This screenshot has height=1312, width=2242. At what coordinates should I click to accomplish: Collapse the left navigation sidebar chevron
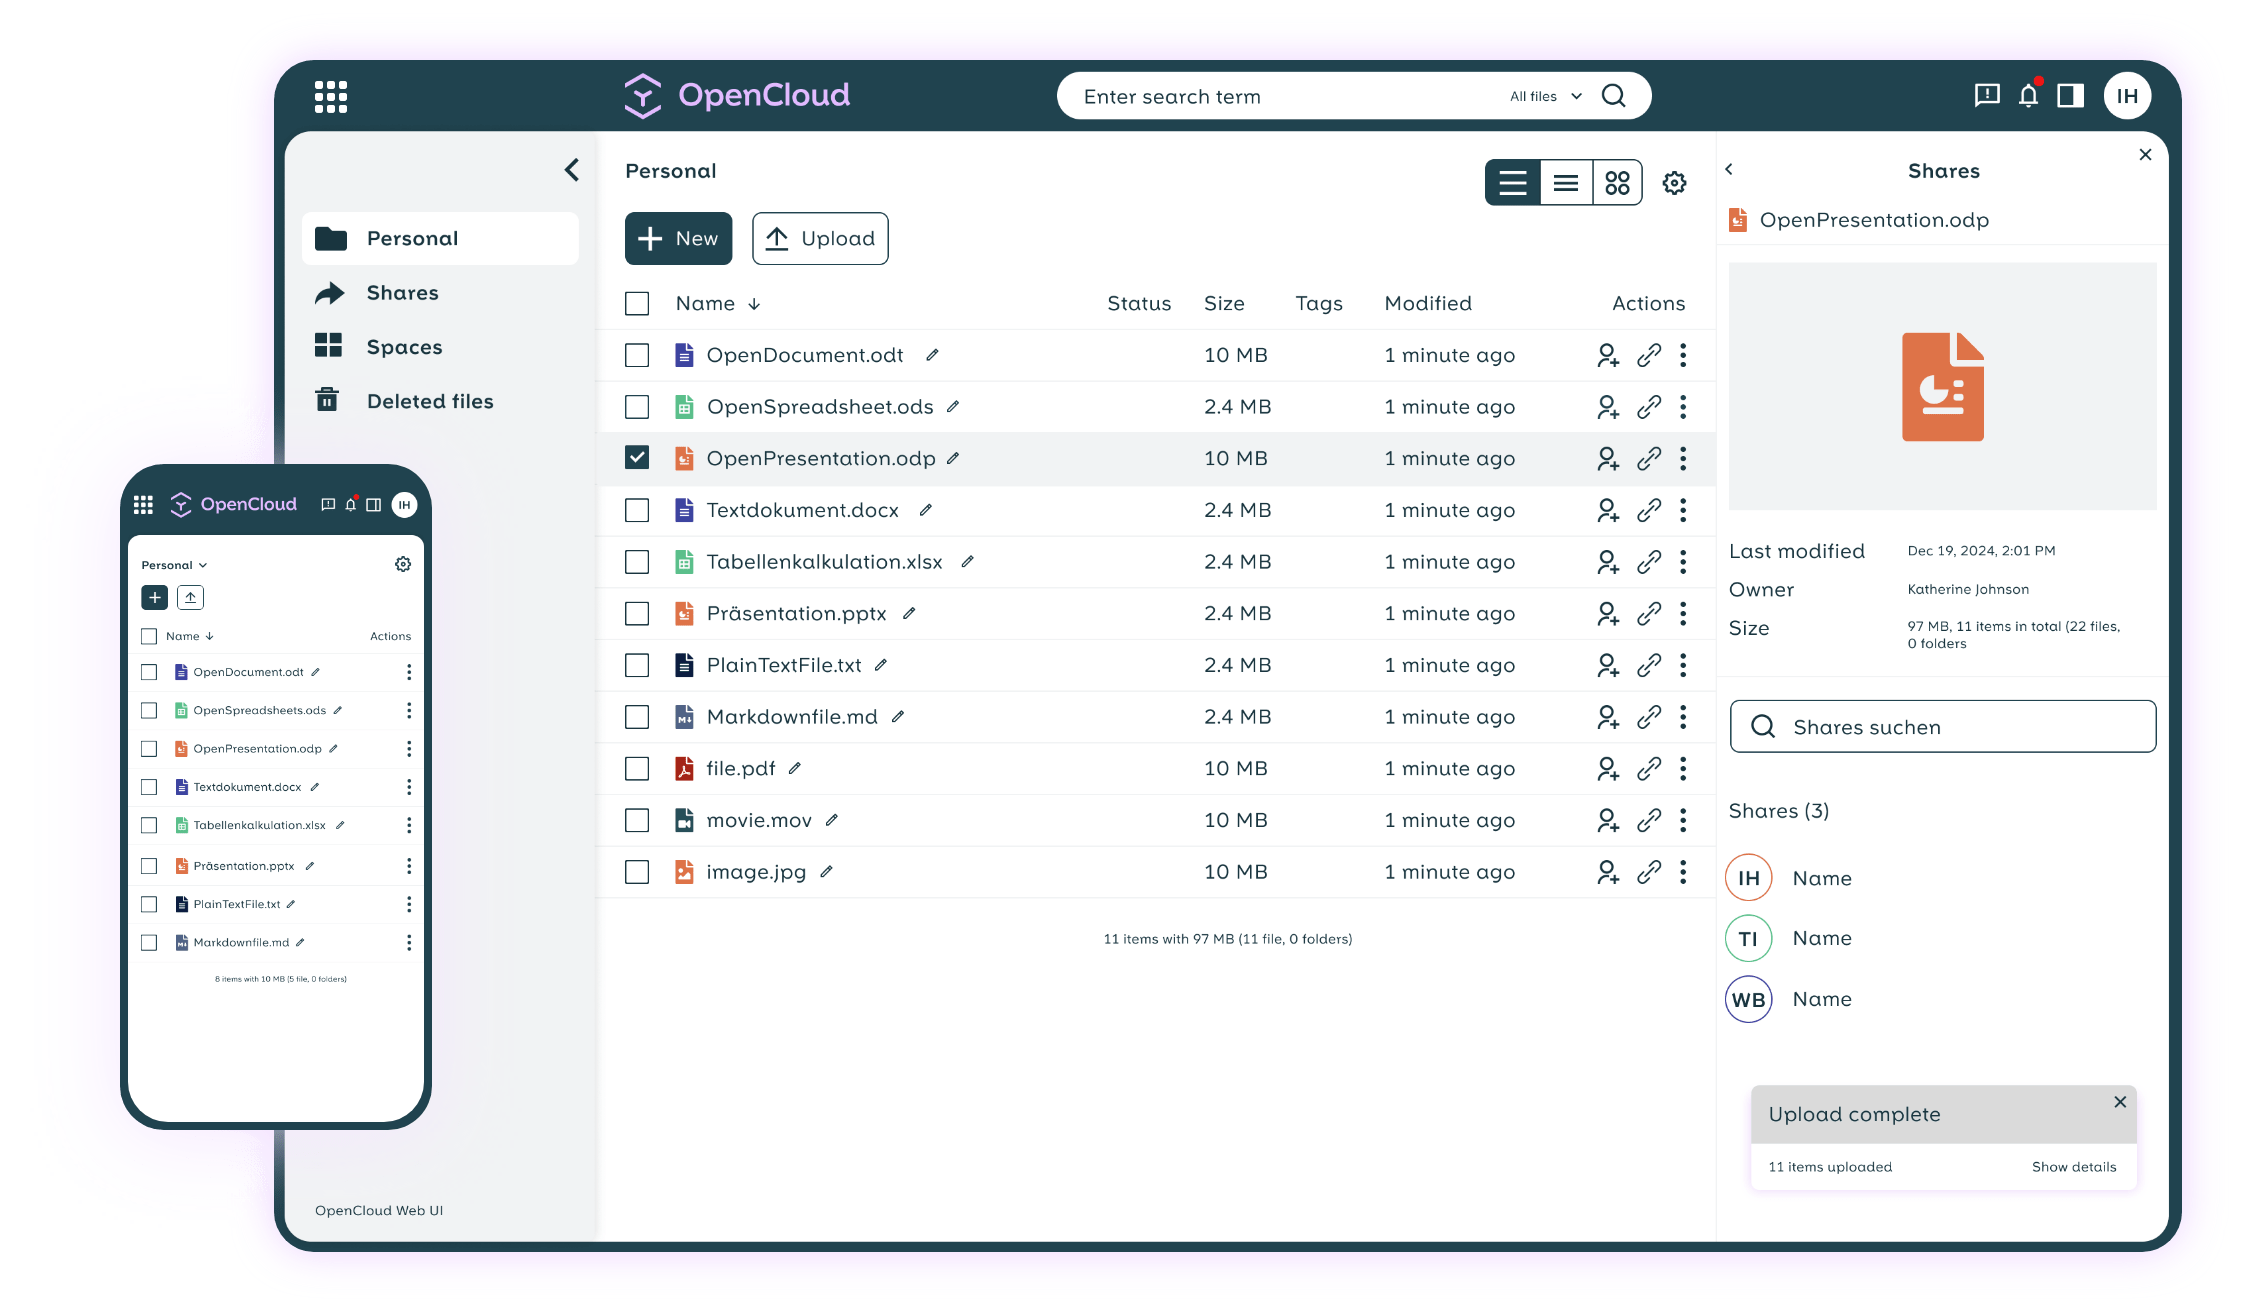click(x=572, y=170)
